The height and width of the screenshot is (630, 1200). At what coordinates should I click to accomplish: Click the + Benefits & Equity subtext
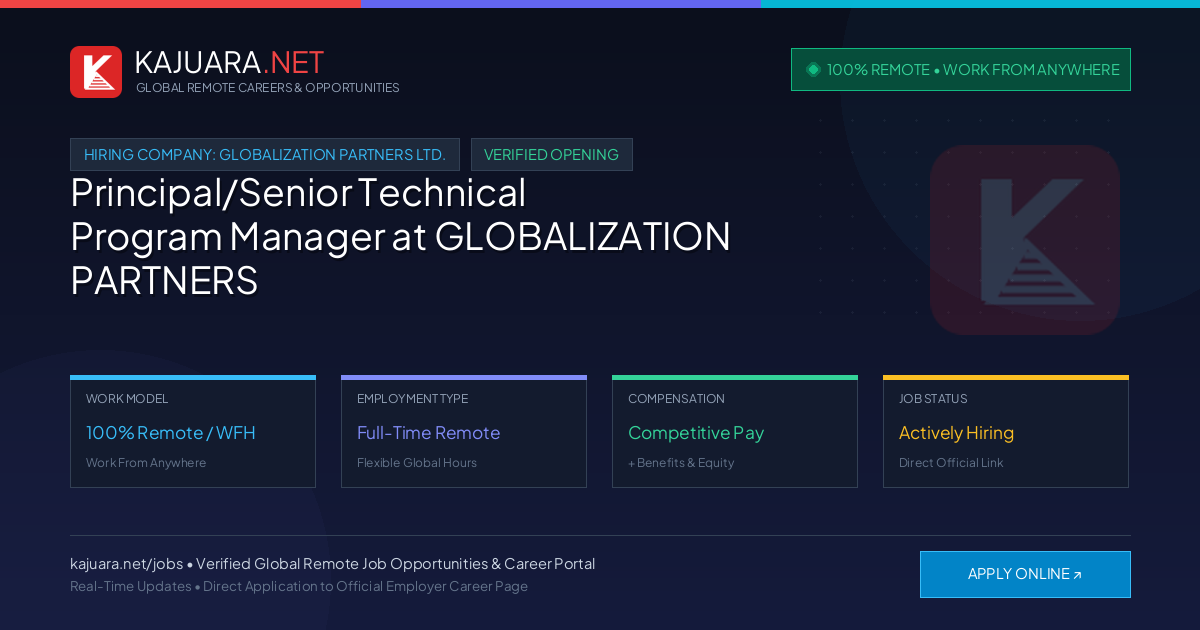(x=681, y=463)
